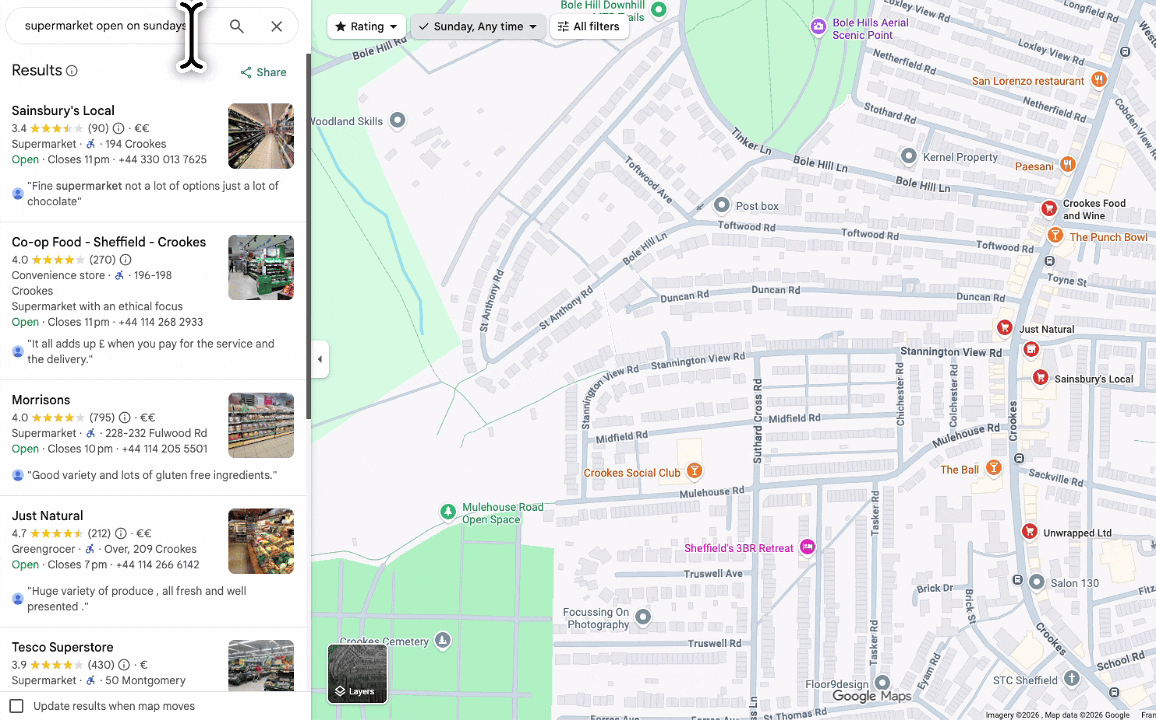Viewport: 1156px width, 720px height.
Task: Select the Sainsbury's Local map pin
Action: [1040, 377]
